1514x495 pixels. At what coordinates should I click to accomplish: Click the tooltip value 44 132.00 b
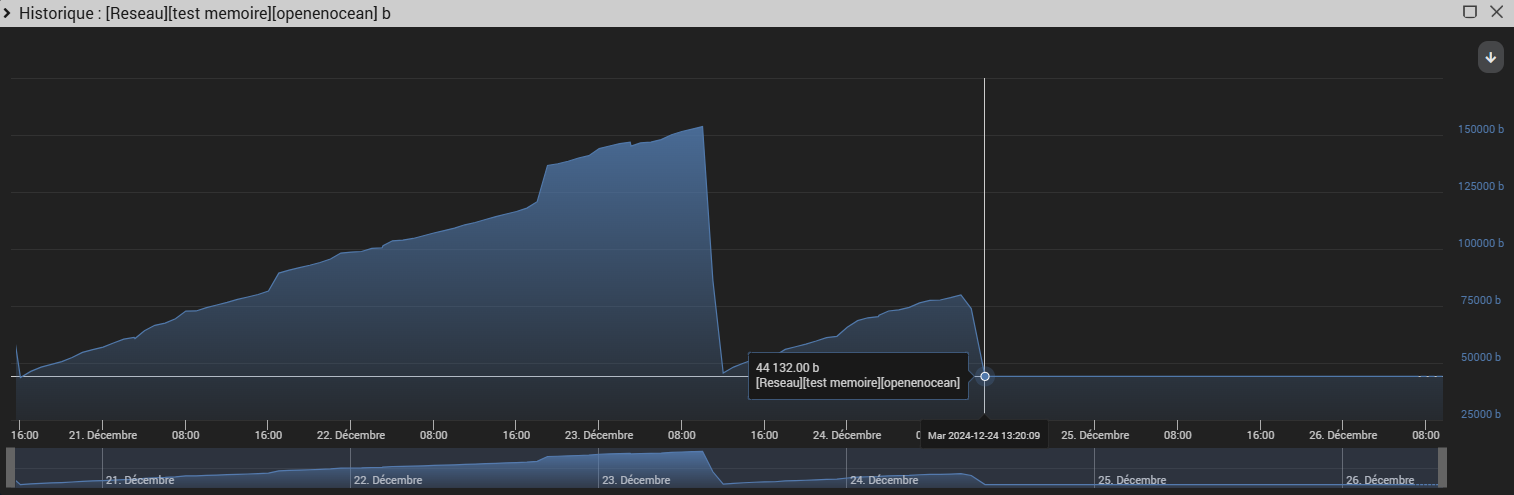(x=787, y=368)
